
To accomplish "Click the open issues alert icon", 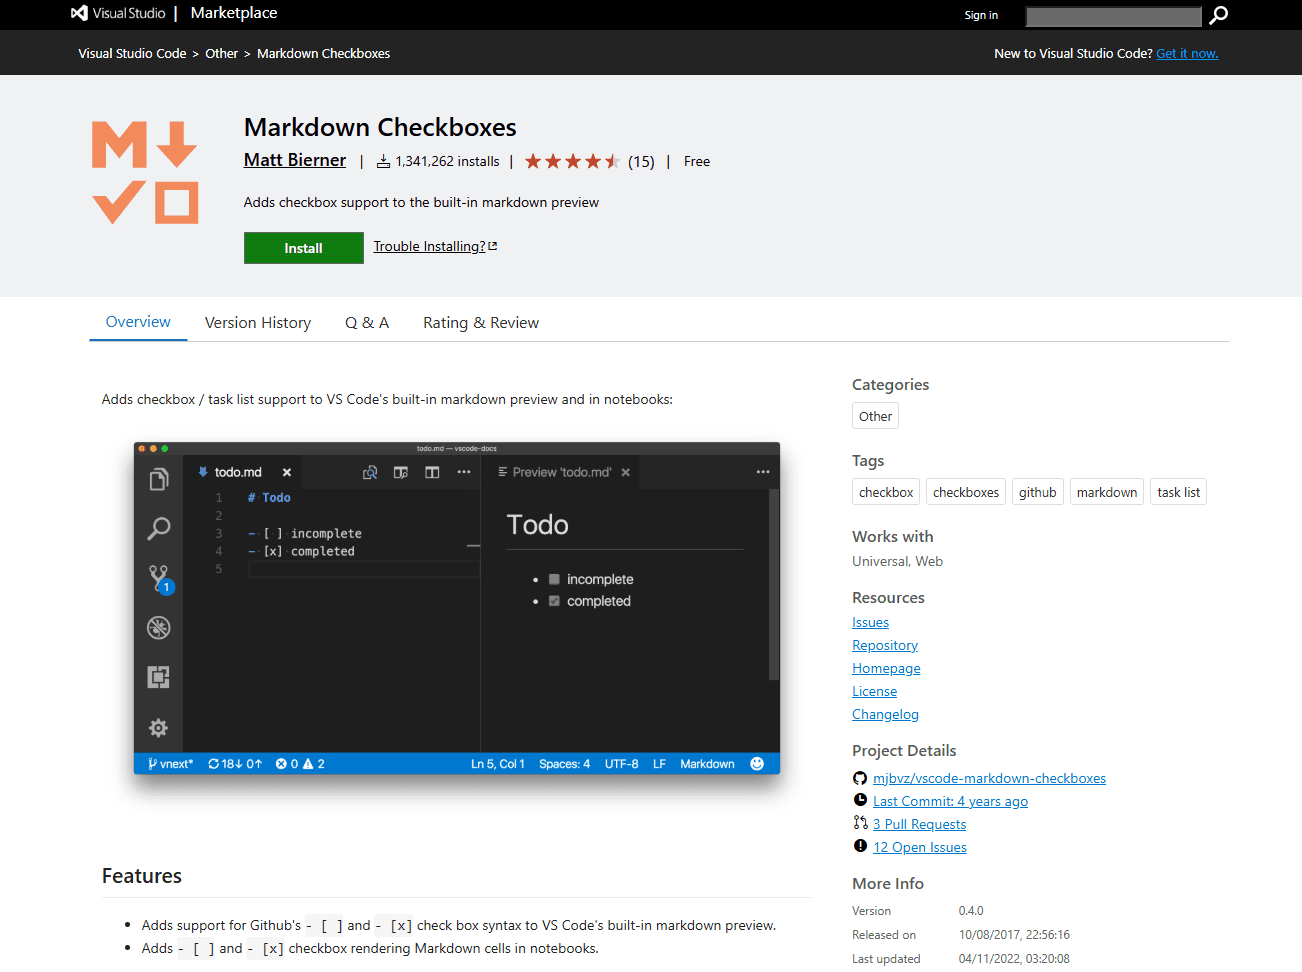I will click(x=860, y=846).
